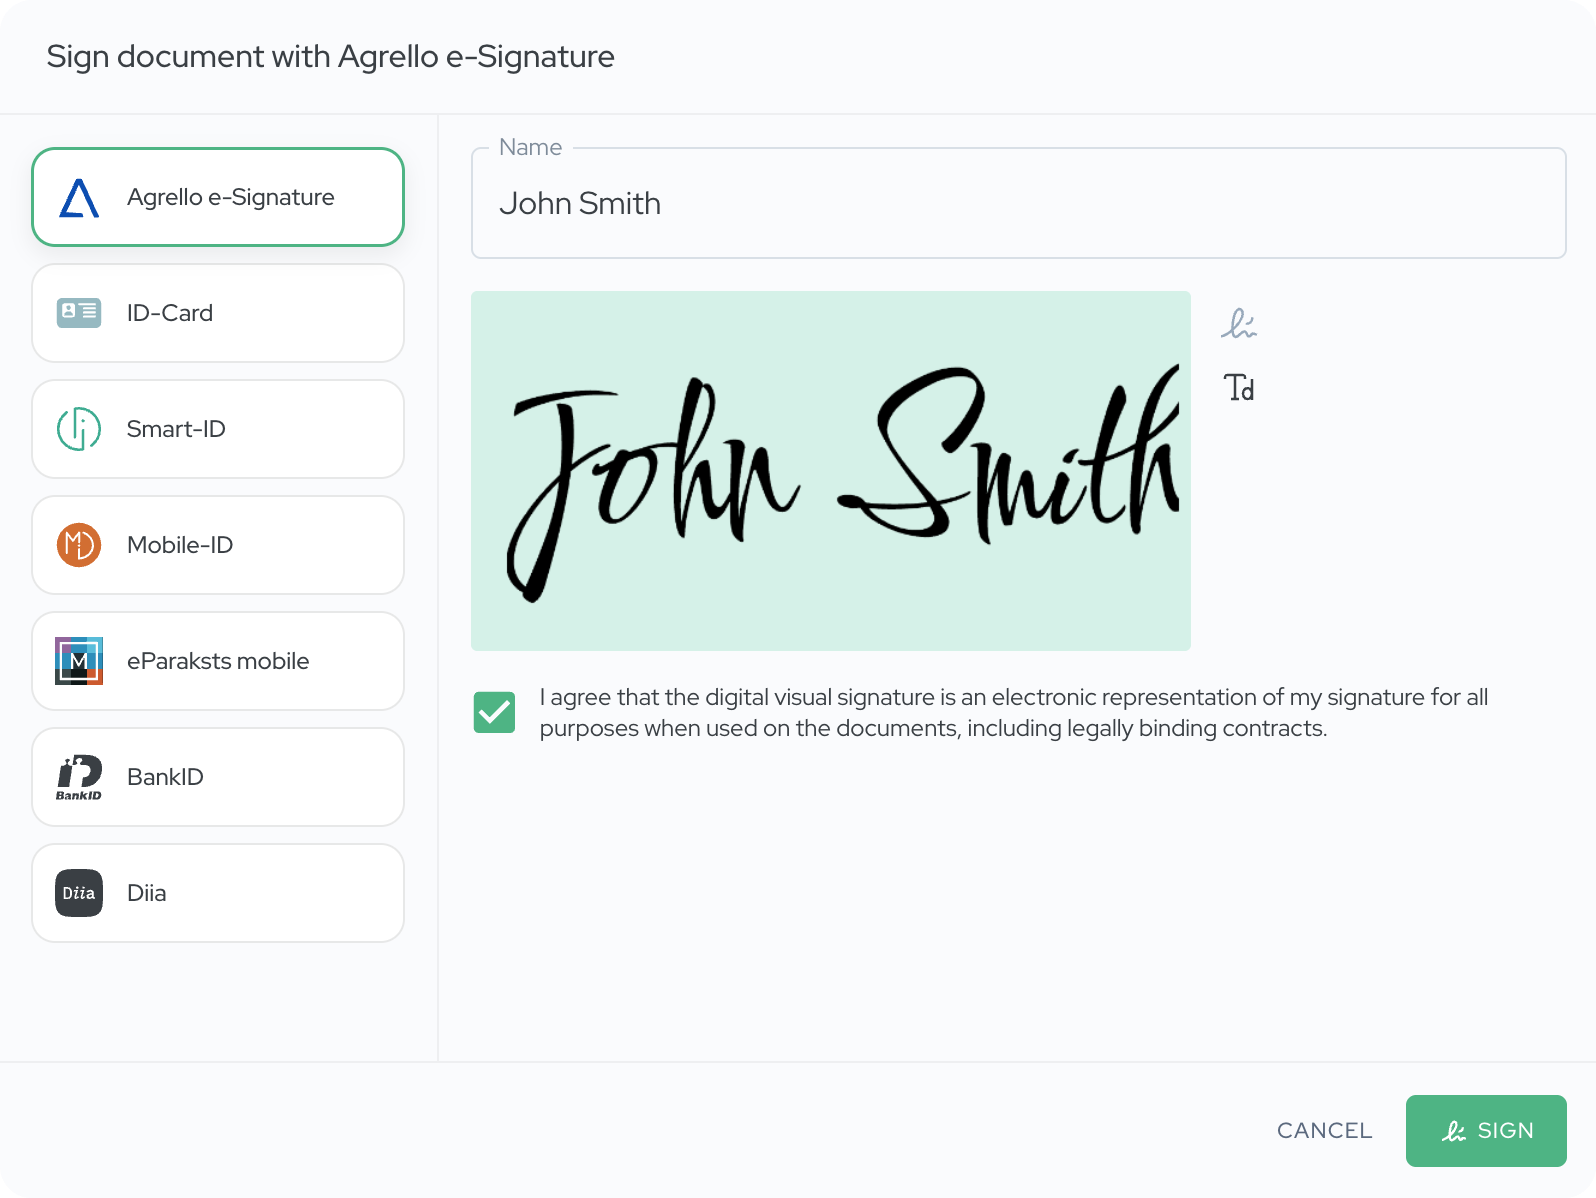The height and width of the screenshot is (1198, 1596).
Task: Select the Mobile-ID label text
Action: tap(180, 545)
